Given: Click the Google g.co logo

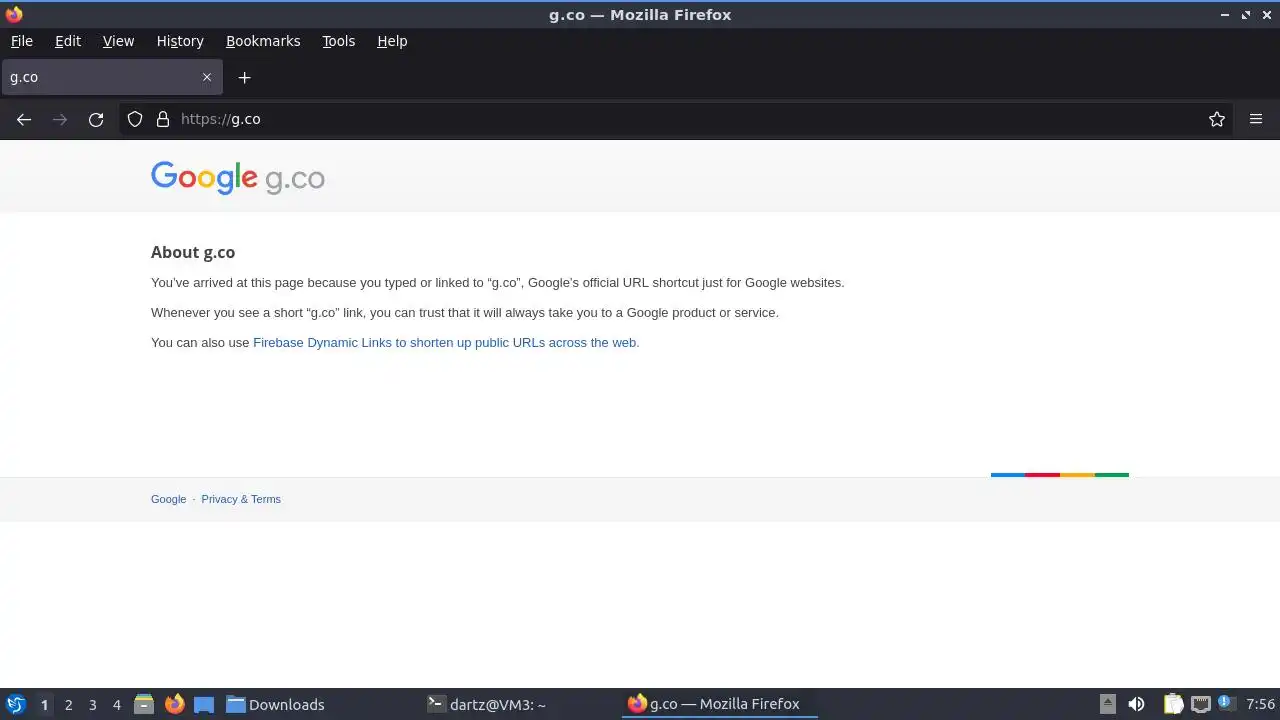Looking at the screenshot, I should [238, 177].
